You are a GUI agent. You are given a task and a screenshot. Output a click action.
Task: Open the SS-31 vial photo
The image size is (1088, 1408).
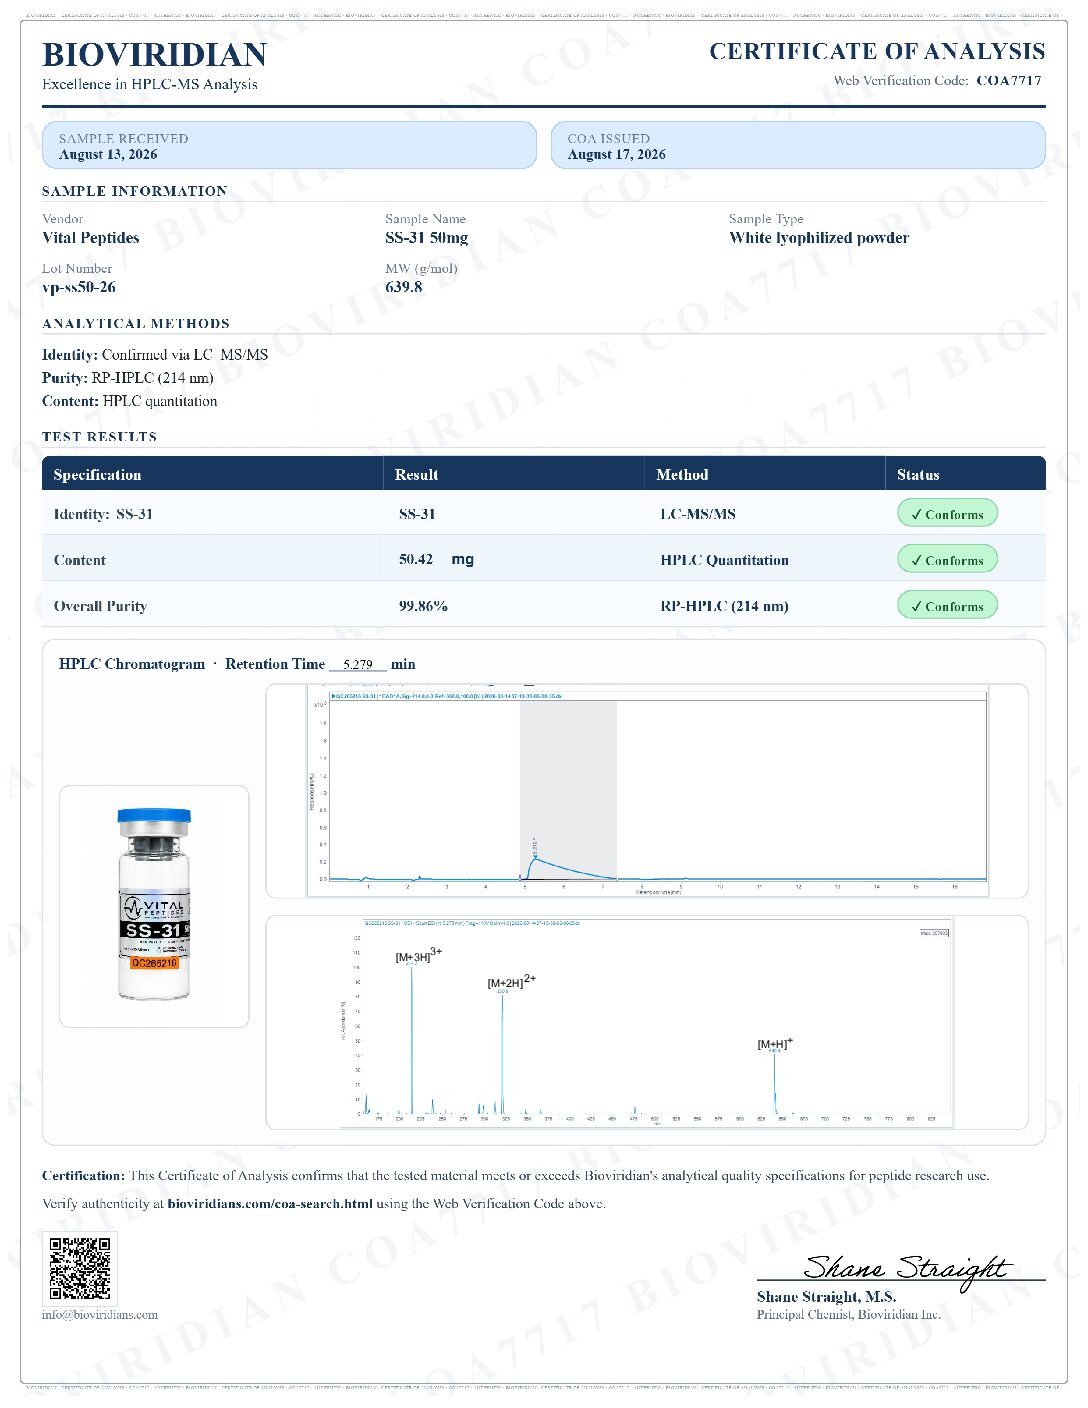154,906
